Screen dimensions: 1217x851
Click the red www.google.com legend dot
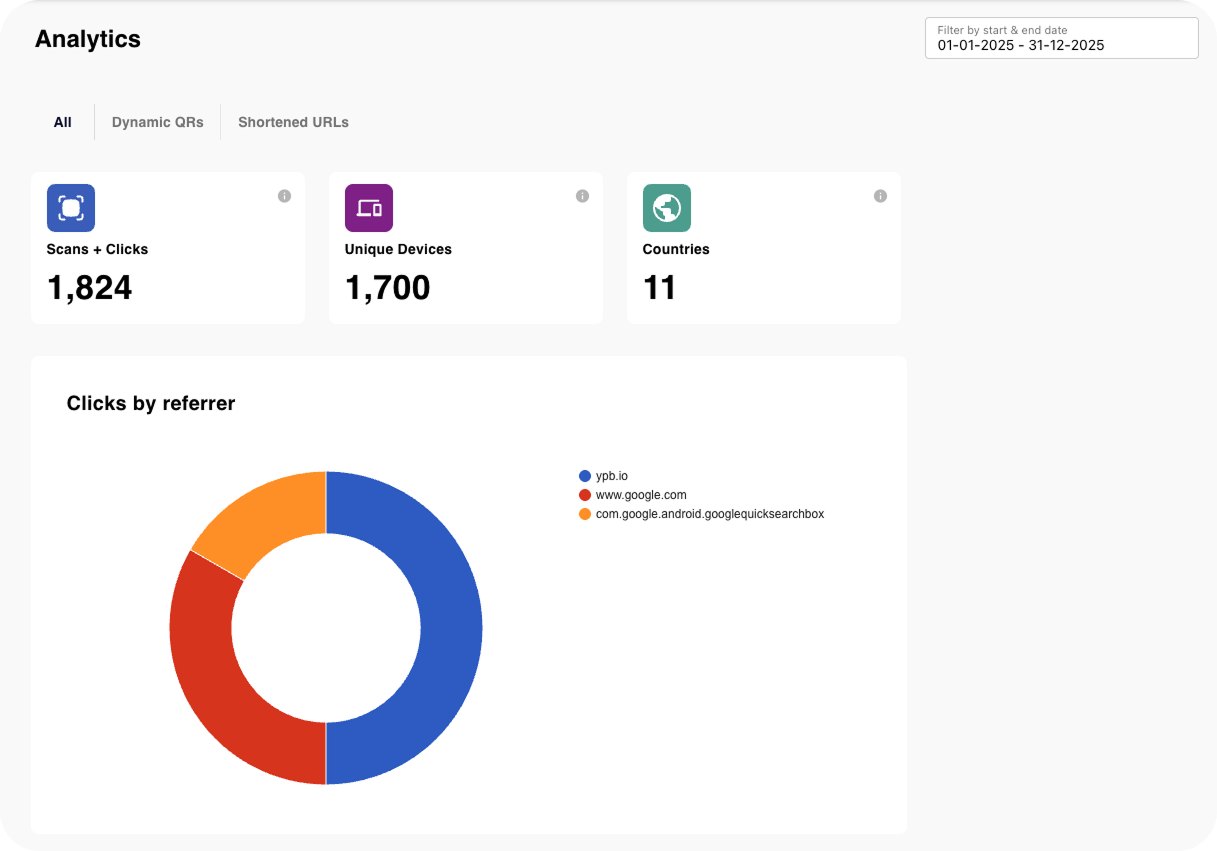pyautogui.click(x=585, y=495)
